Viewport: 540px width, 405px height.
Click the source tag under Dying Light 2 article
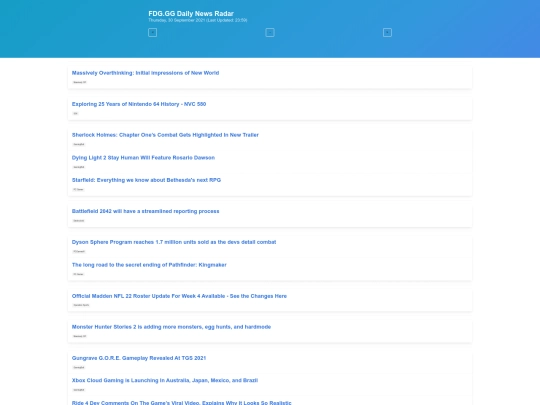click(79, 167)
